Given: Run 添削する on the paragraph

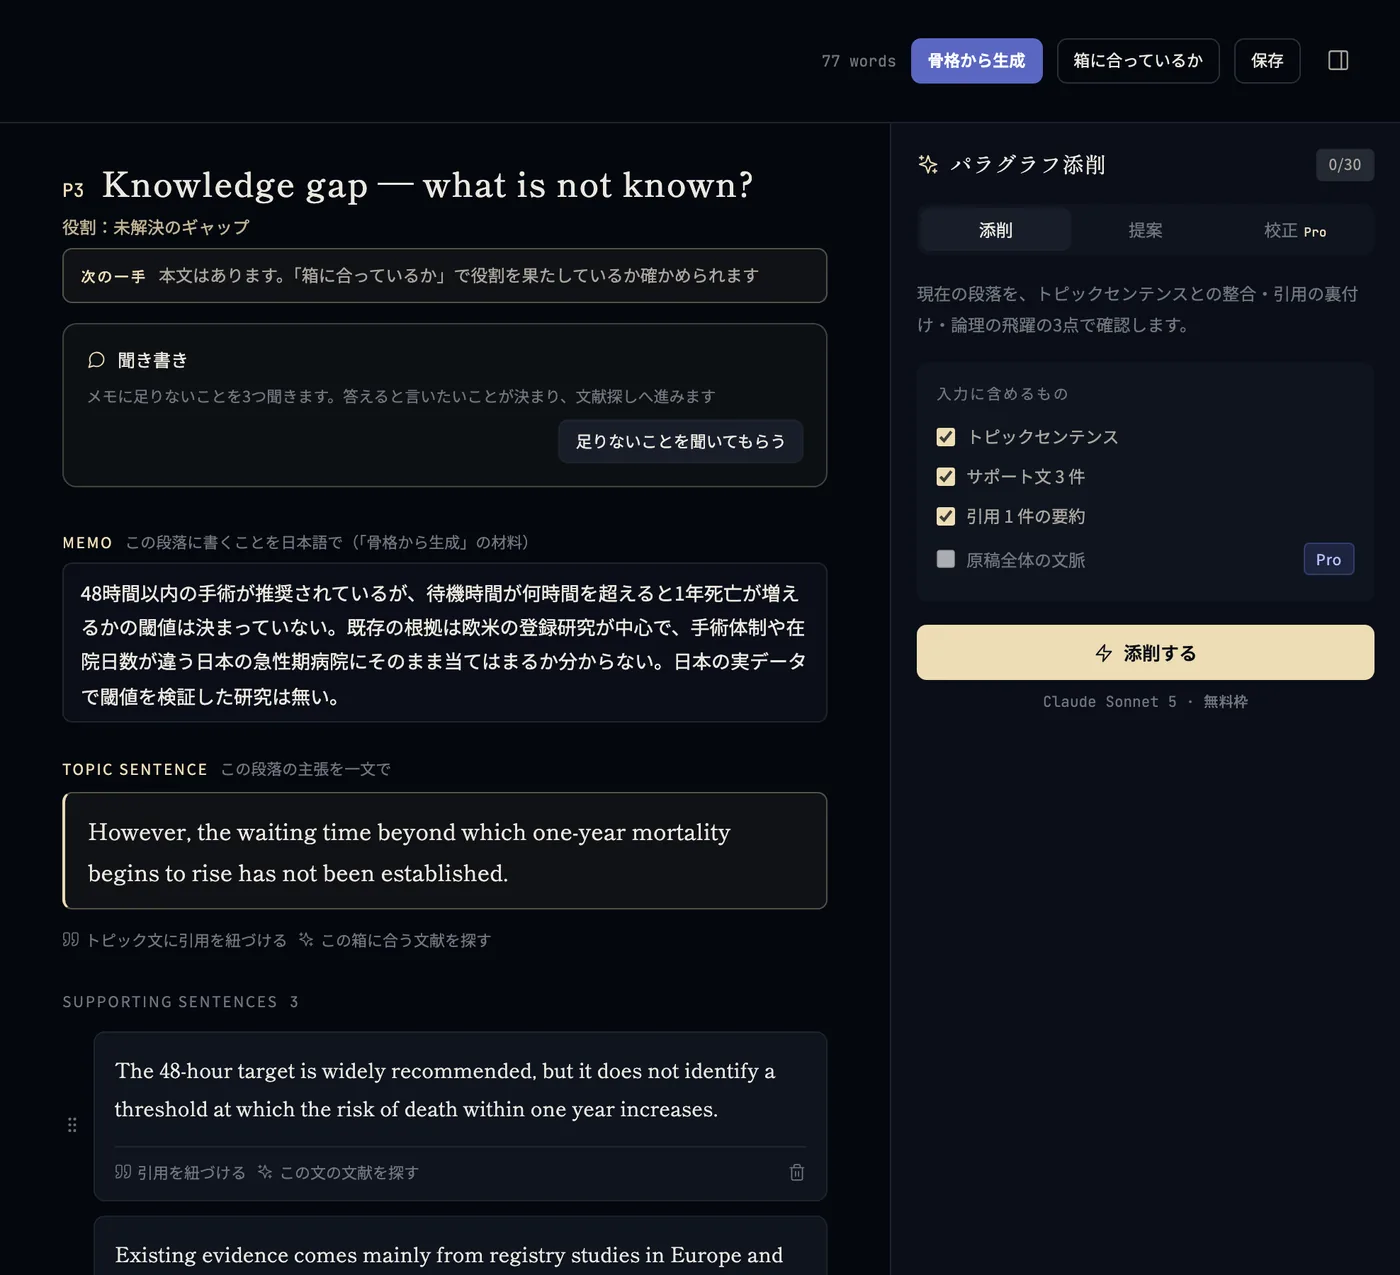Looking at the screenshot, I should tap(1145, 653).
